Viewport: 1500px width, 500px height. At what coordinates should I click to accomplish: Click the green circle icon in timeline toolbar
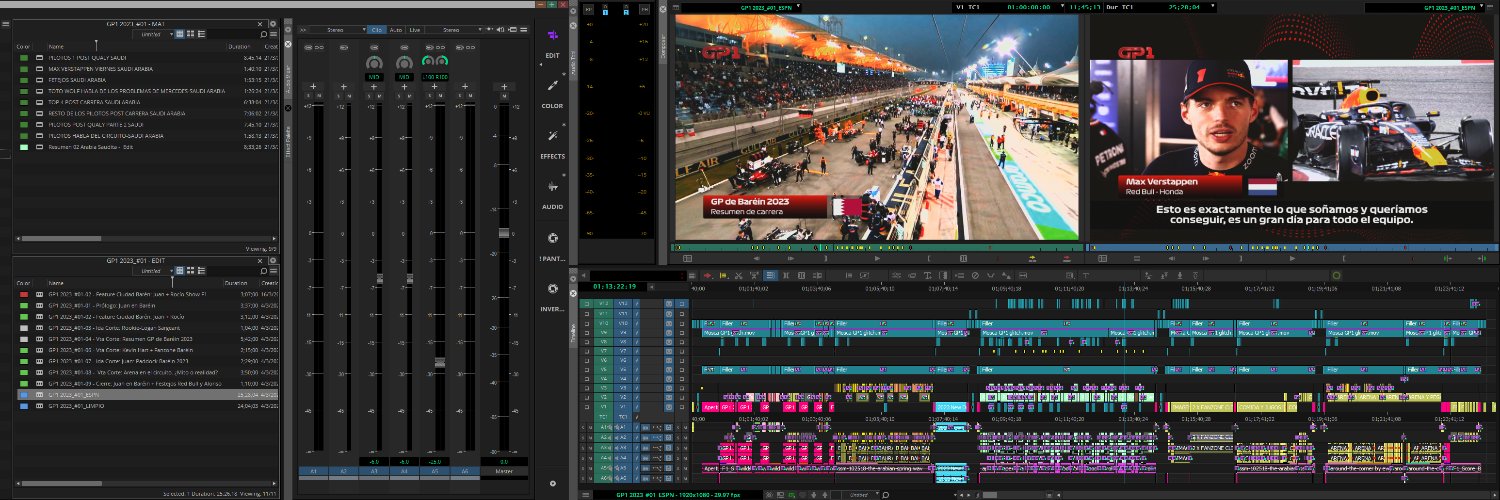[x=1336, y=275]
